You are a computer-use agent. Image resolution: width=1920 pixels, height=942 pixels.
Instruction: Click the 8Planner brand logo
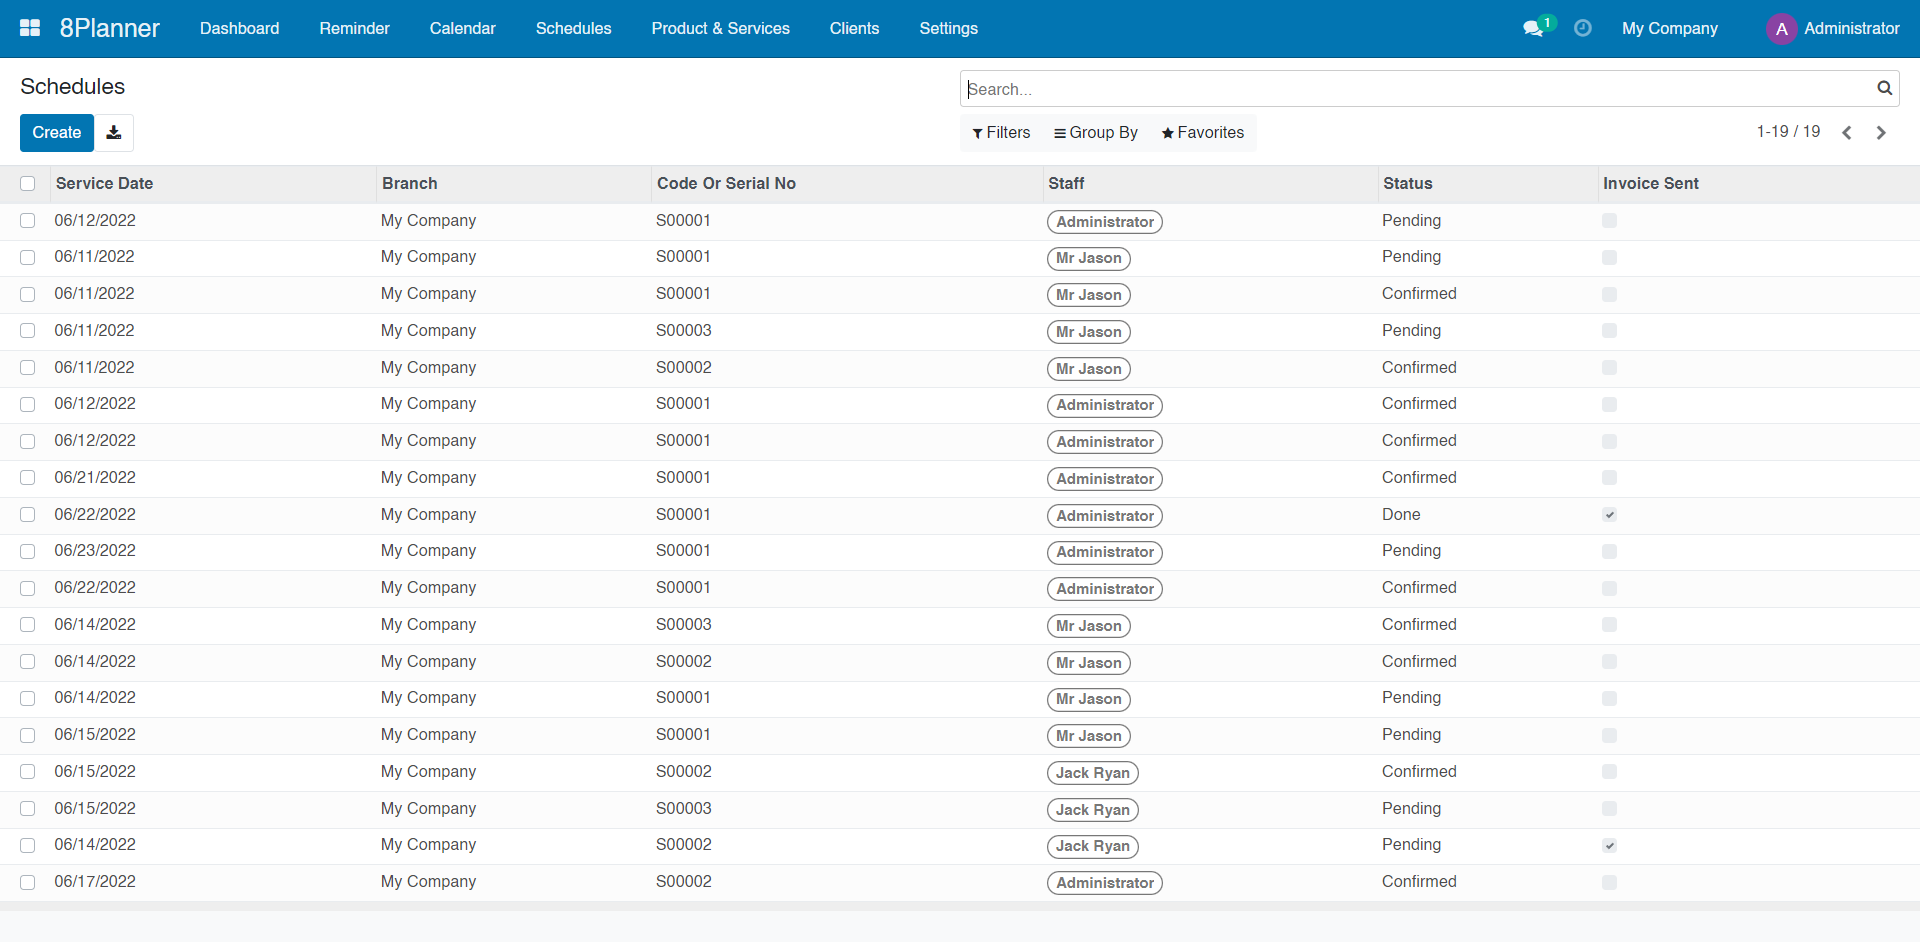pos(109,28)
